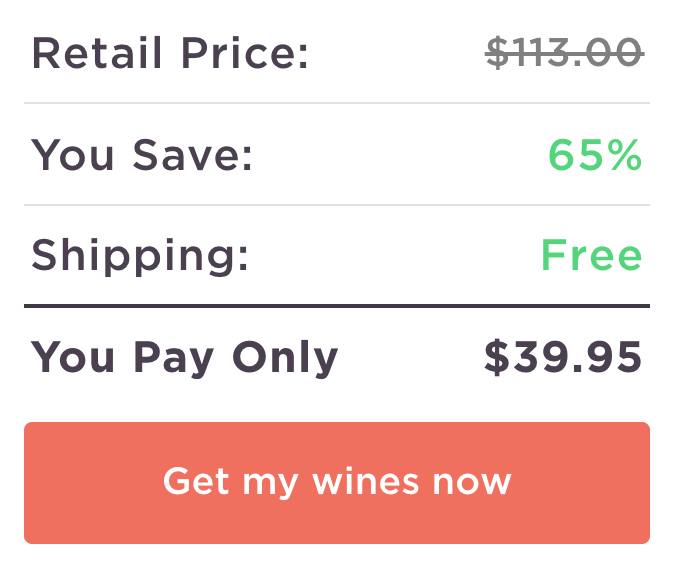Click the green "Free" shipping value

pos(591,256)
